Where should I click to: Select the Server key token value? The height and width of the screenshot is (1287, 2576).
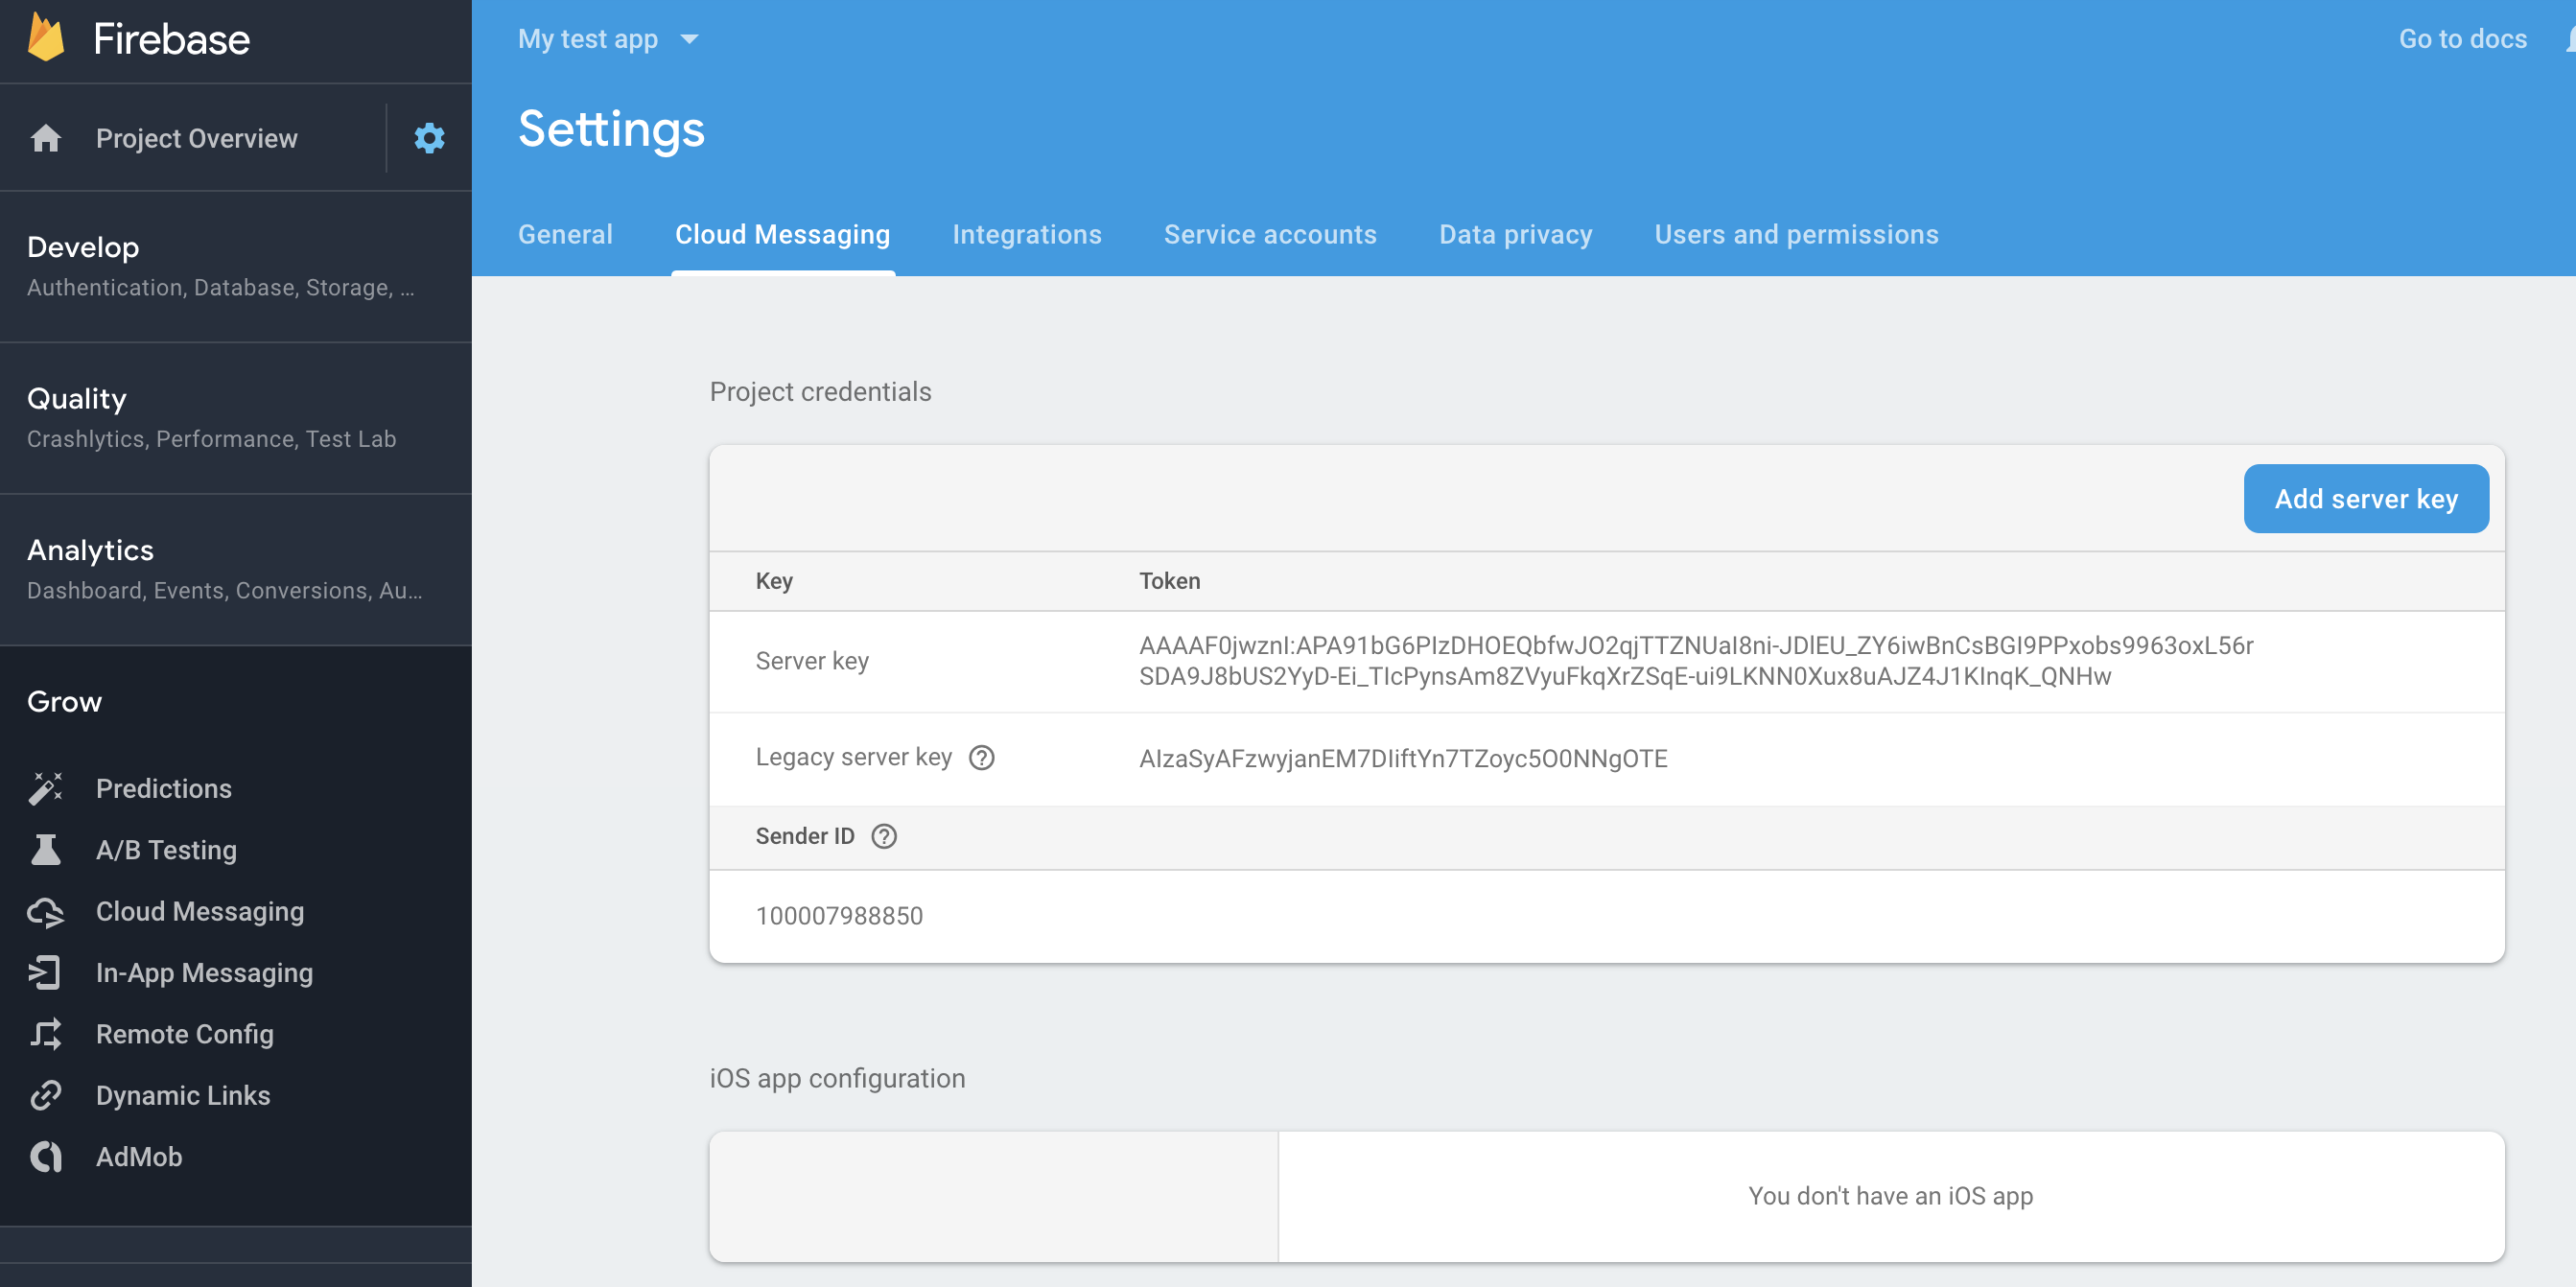click(1696, 661)
